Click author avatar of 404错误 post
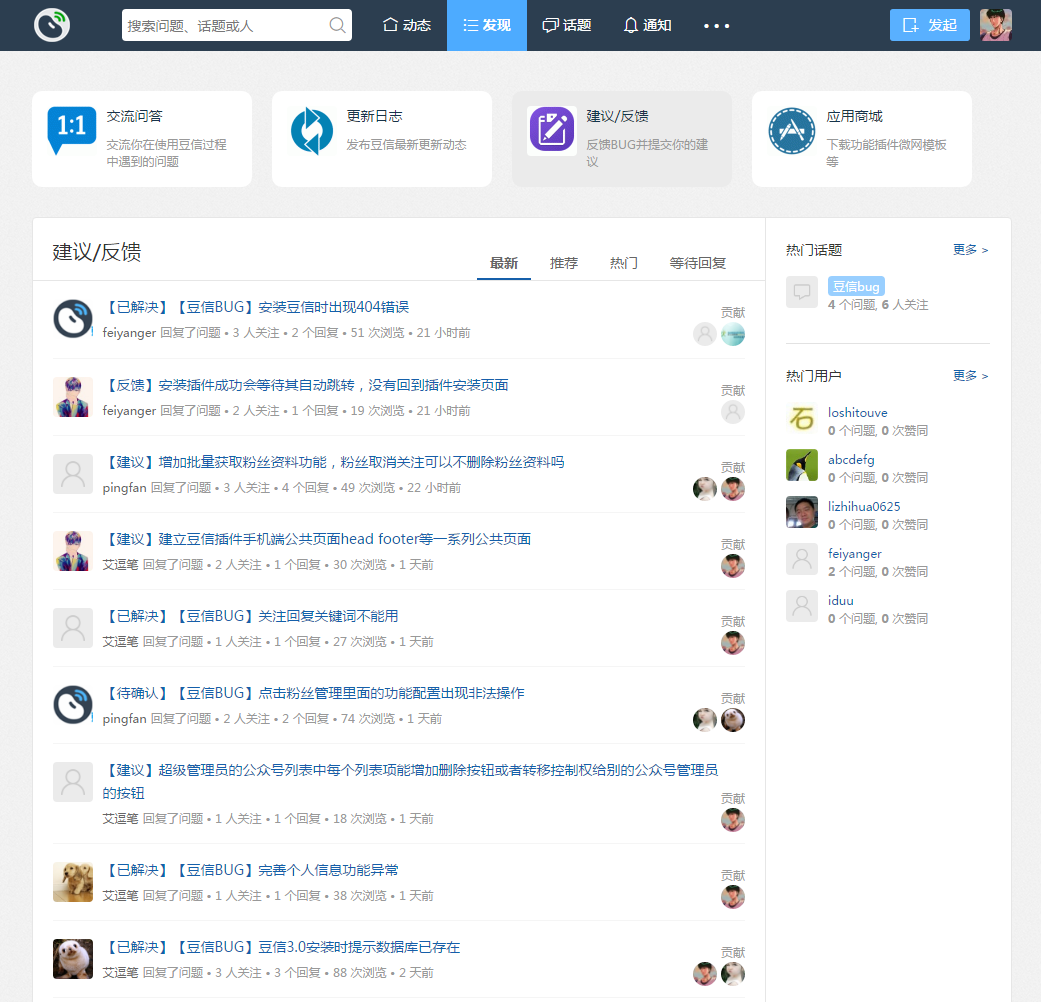The height and width of the screenshot is (1002, 1041). [72, 319]
